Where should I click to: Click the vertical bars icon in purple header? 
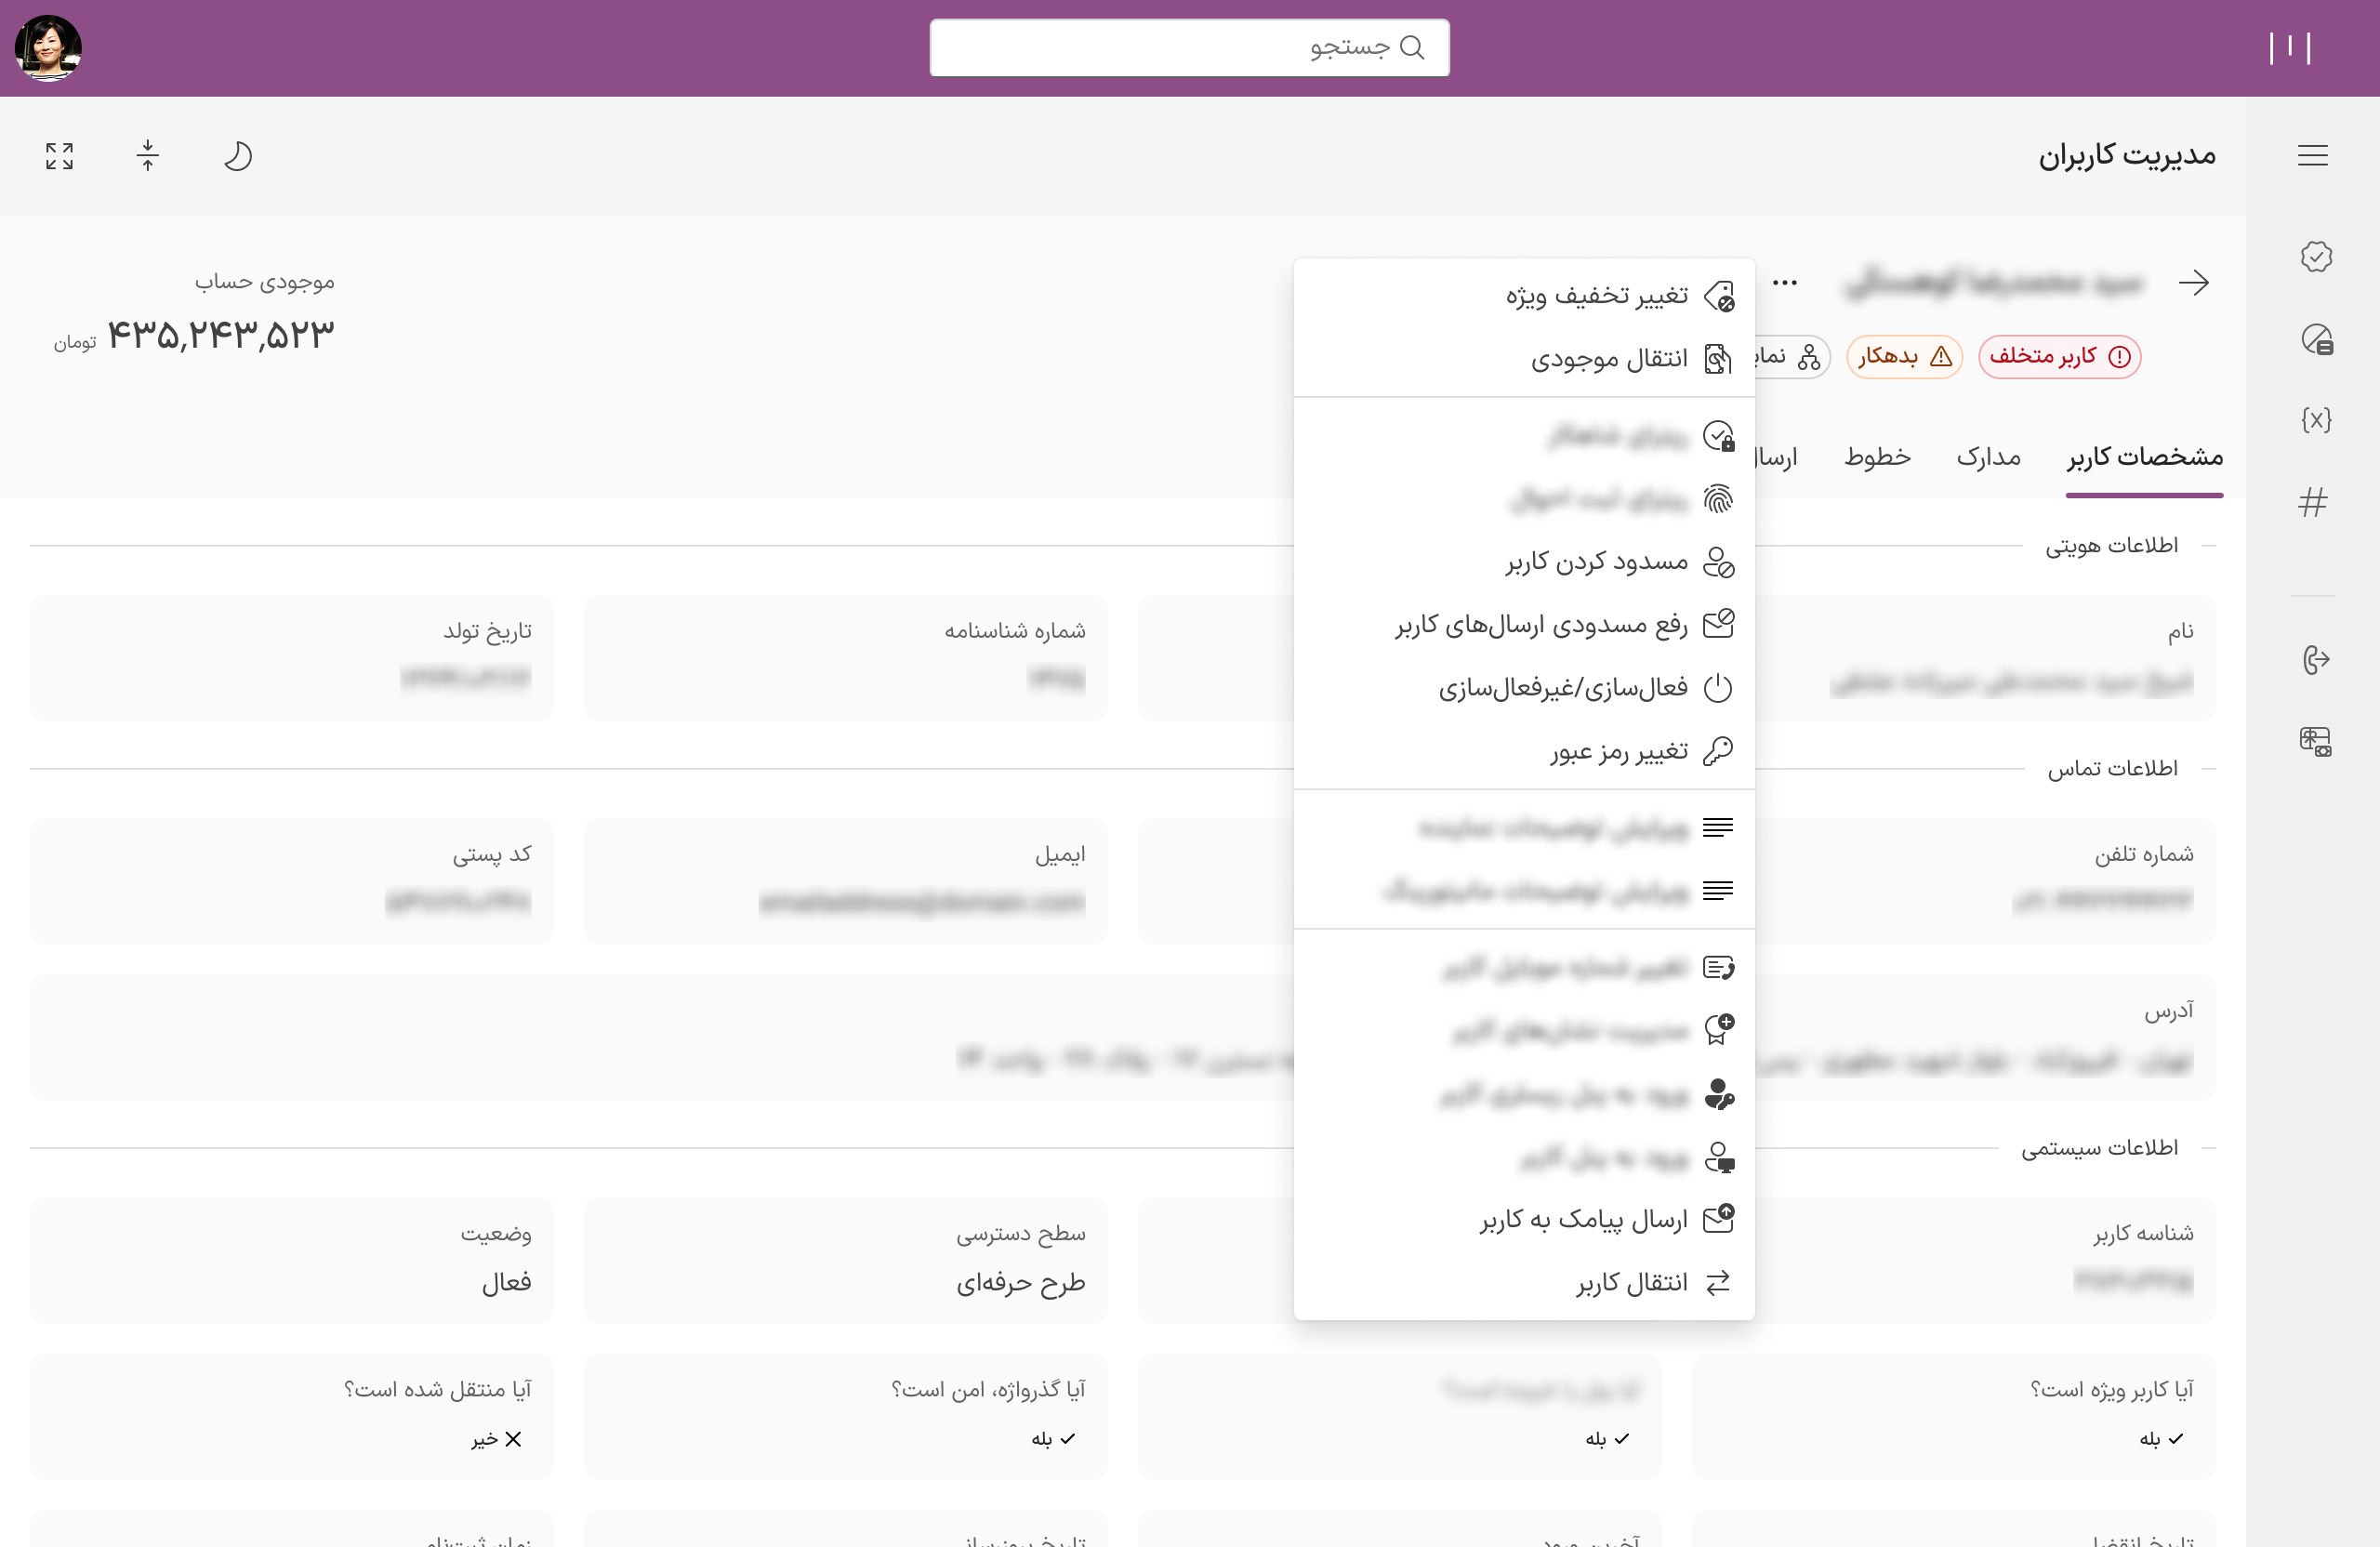coord(2289,47)
